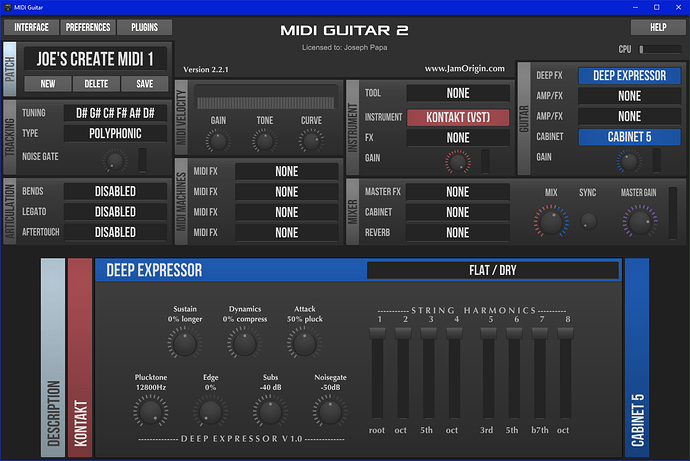690x461 pixels.
Task: Open the fourth MIDI FX slot
Action: pyautogui.click(x=286, y=232)
